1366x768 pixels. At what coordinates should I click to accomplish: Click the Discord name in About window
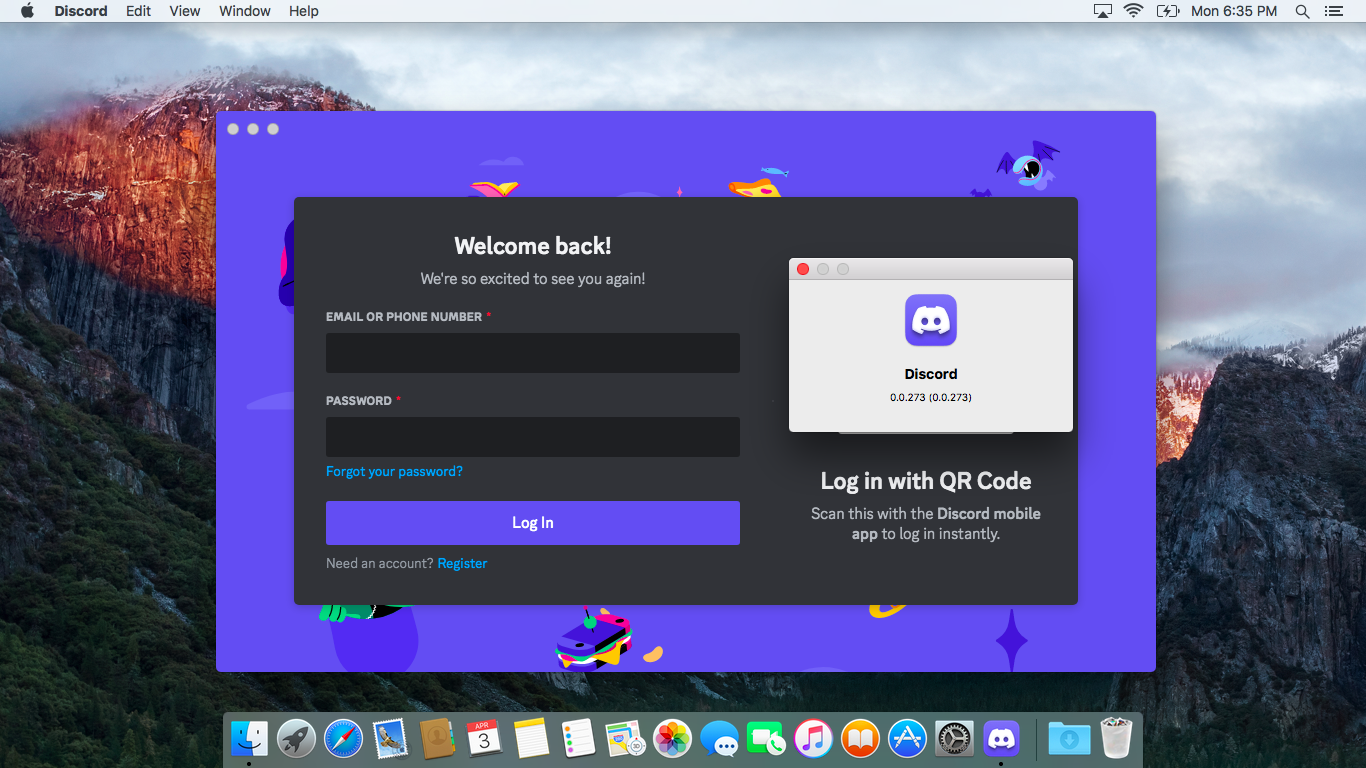point(931,374)
